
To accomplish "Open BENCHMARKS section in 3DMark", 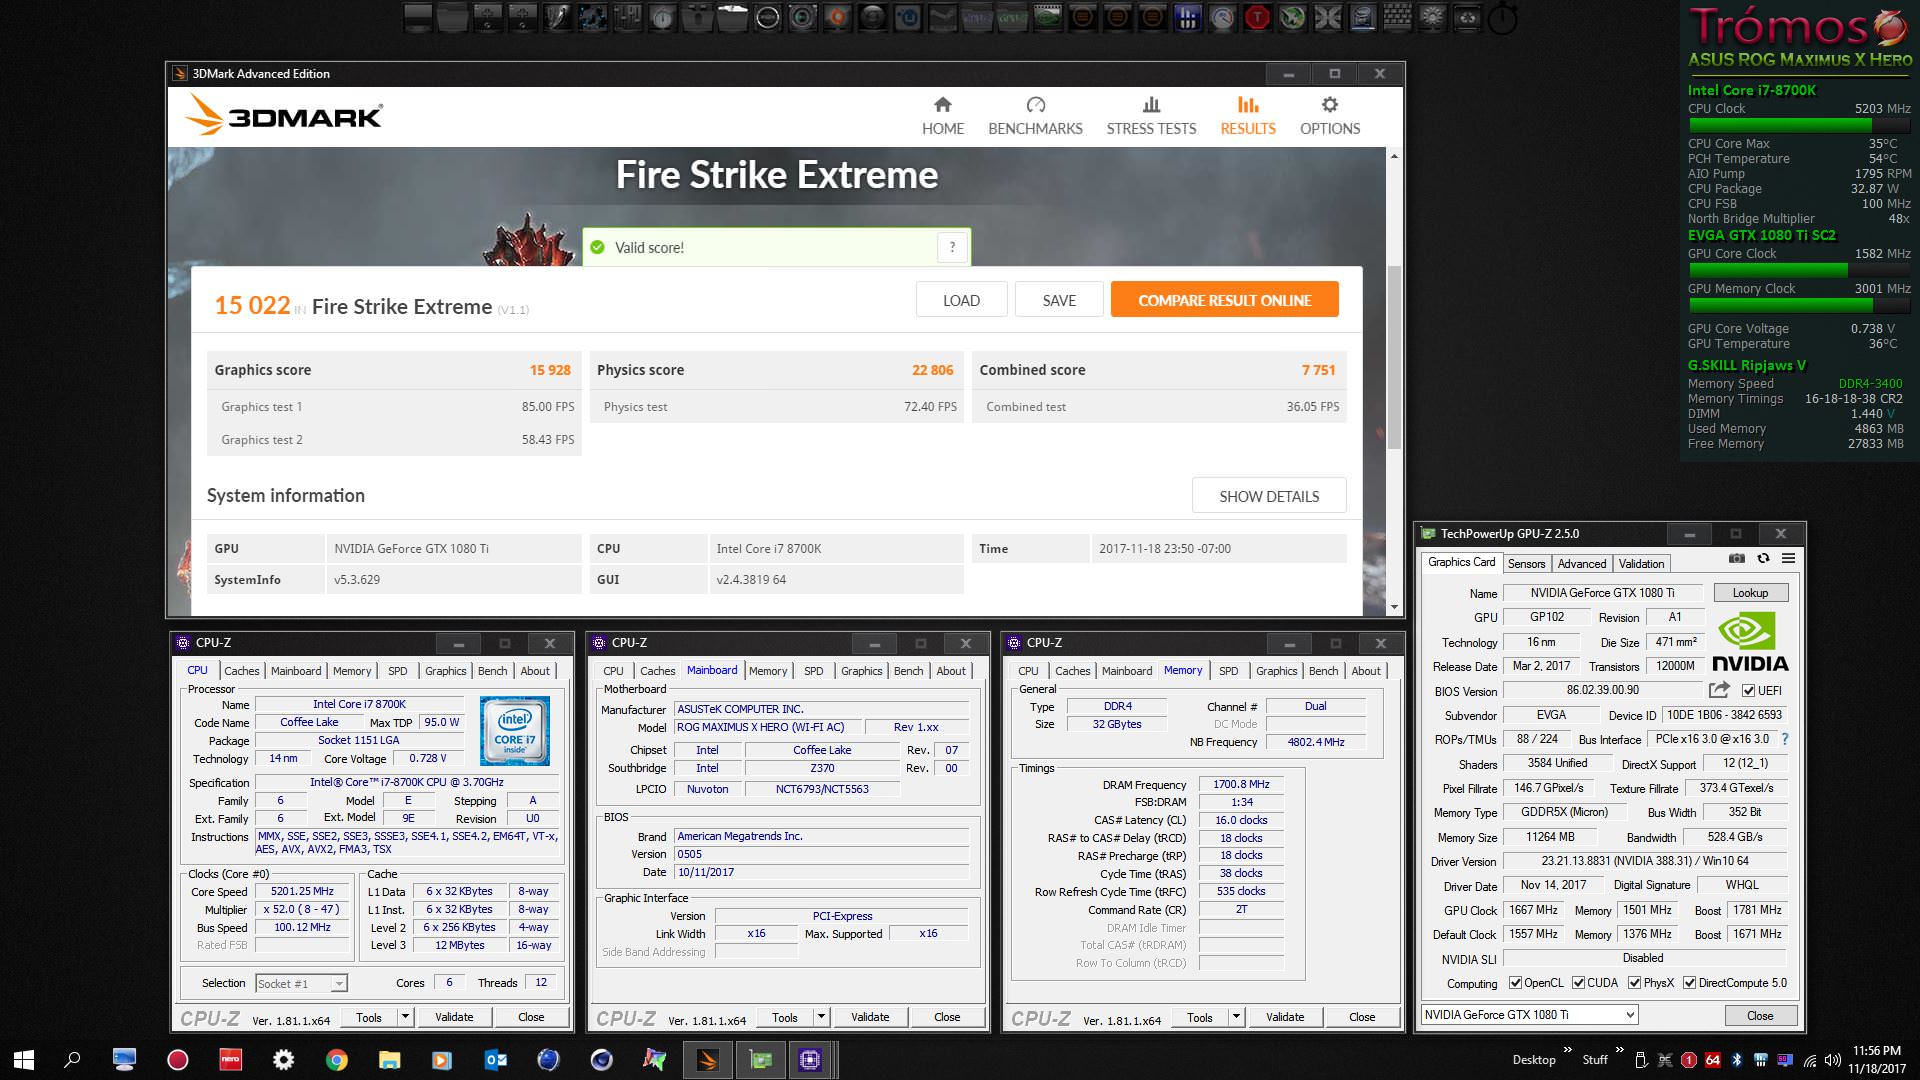I will (1035, 116).
